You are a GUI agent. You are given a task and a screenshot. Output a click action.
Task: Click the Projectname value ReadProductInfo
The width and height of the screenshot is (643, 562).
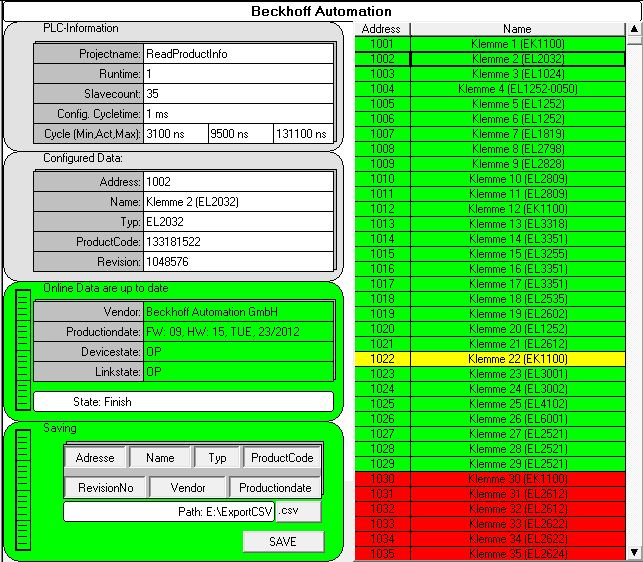click(238, 54)
